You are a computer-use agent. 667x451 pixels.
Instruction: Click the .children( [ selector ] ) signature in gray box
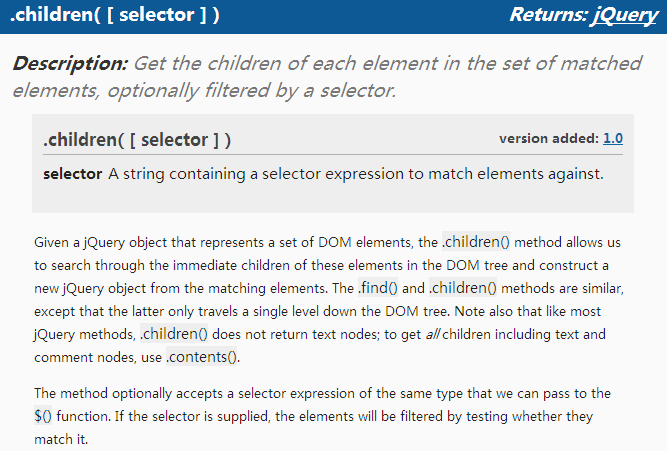(x=137, y=140)
